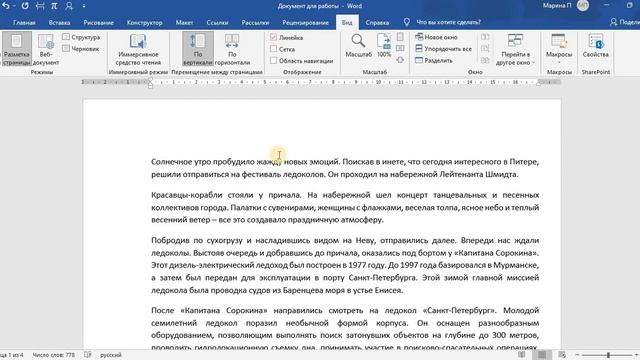
Task: Click the word Мурманске in the document
Action: pyautogui.click(x=516, y=265)
